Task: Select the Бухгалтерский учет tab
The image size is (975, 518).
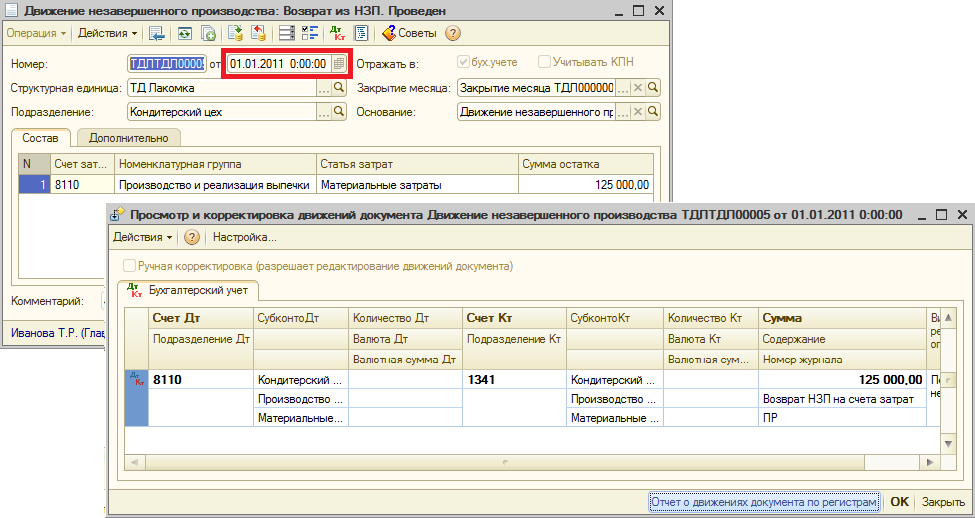Action: coord(189,290)
